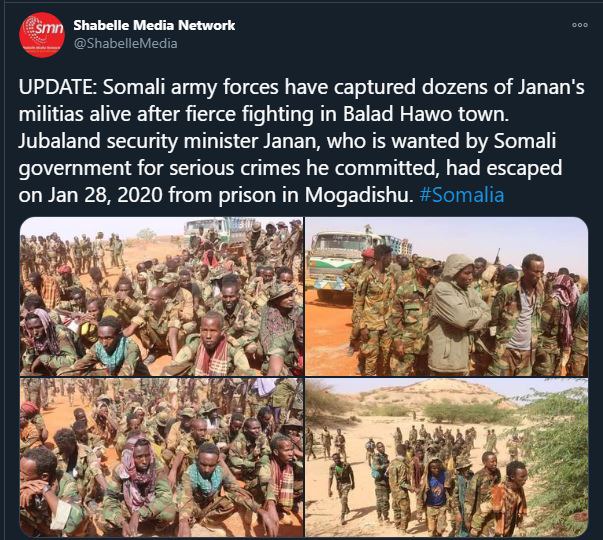This screenshot has width=603, height=540.
Task: Follow the #Somalia hashtag link
Action: click(x=461, y=195)
